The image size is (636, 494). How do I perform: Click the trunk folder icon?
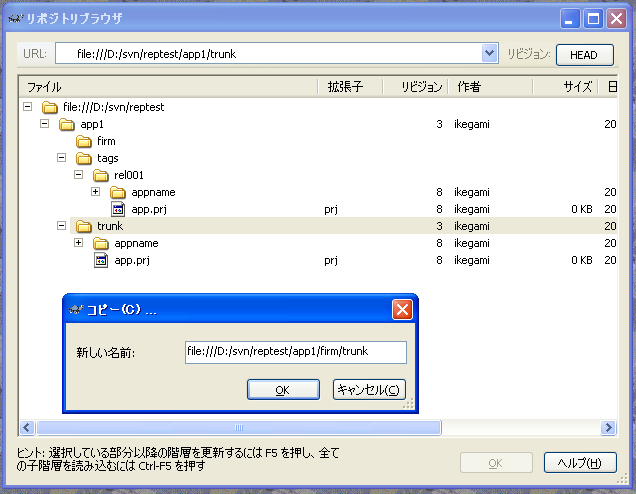(84, 226)
